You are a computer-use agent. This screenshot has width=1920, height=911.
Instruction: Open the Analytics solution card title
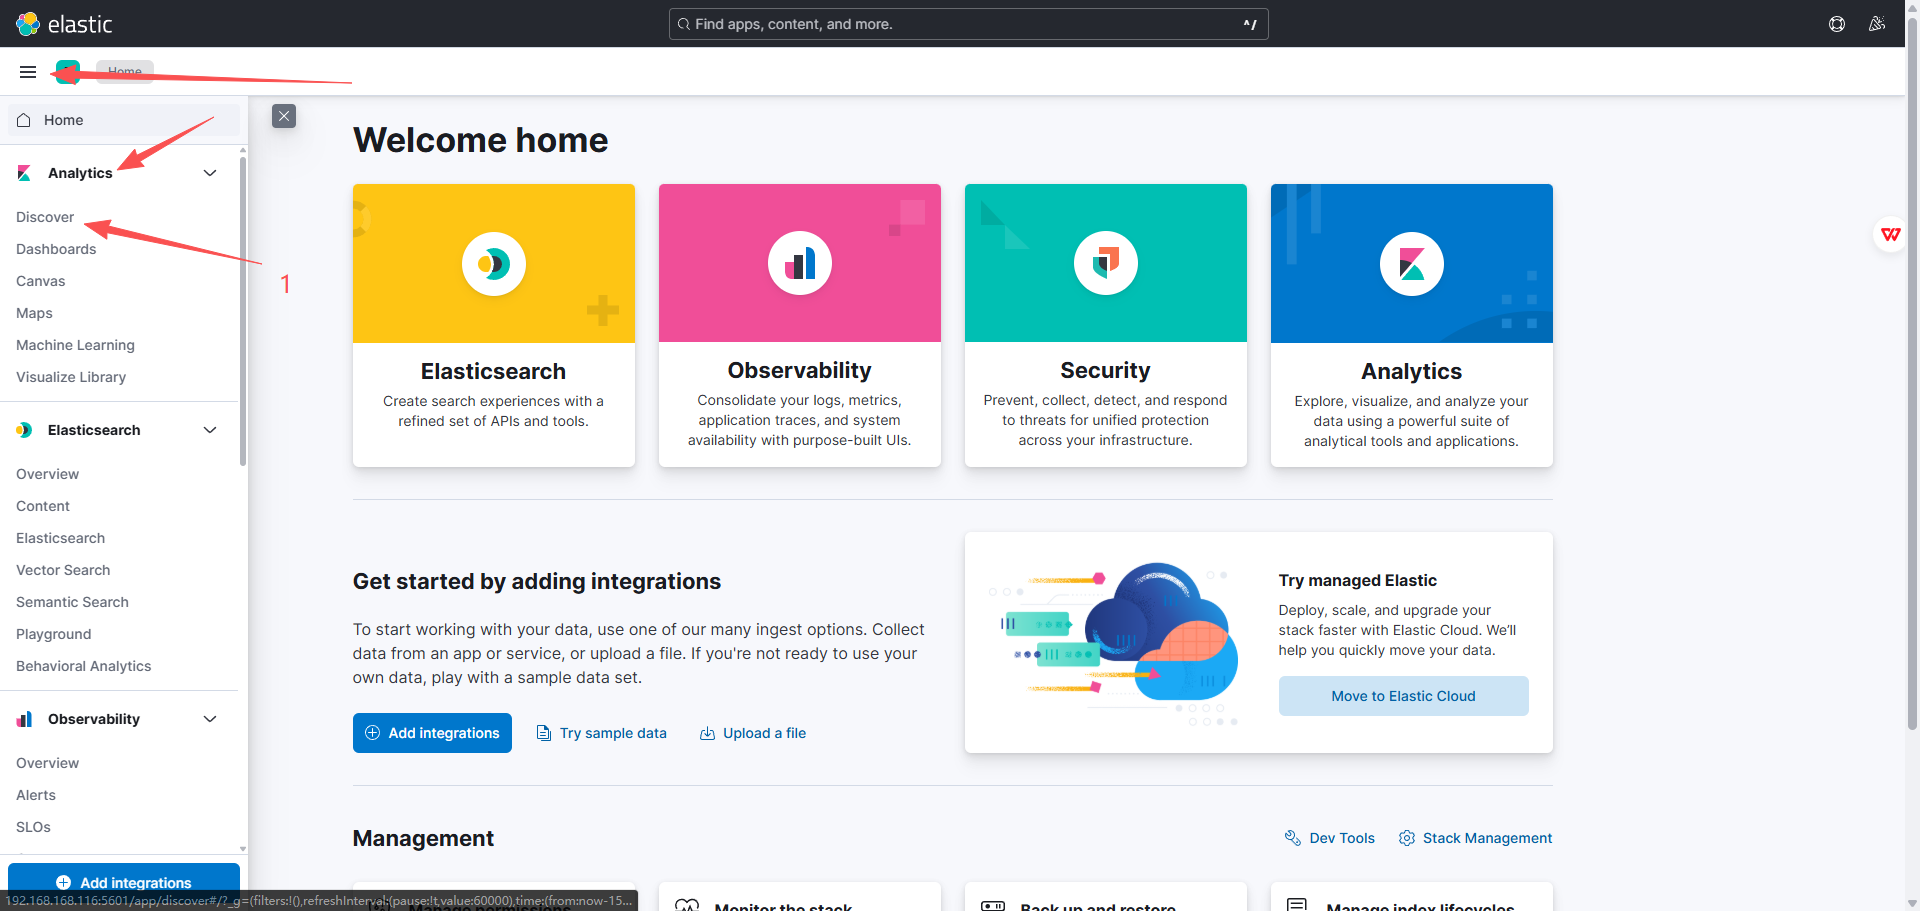click(1411, 371)
